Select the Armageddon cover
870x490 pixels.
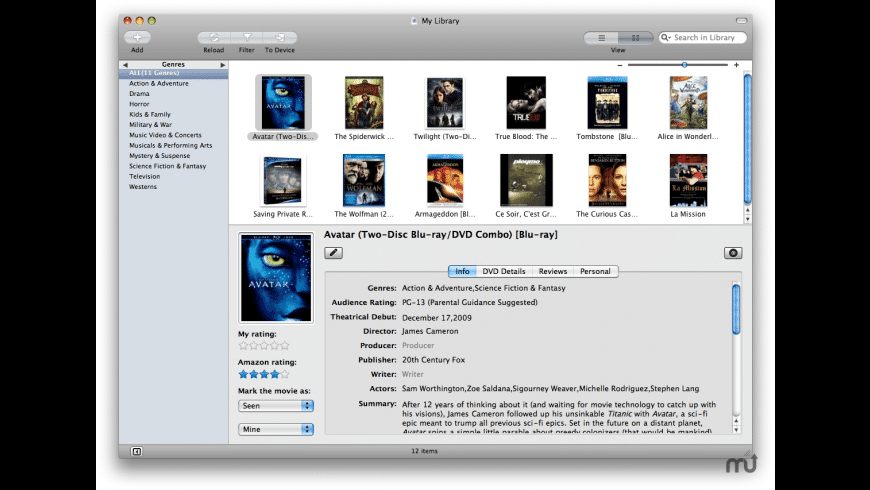tap(445, 180)
